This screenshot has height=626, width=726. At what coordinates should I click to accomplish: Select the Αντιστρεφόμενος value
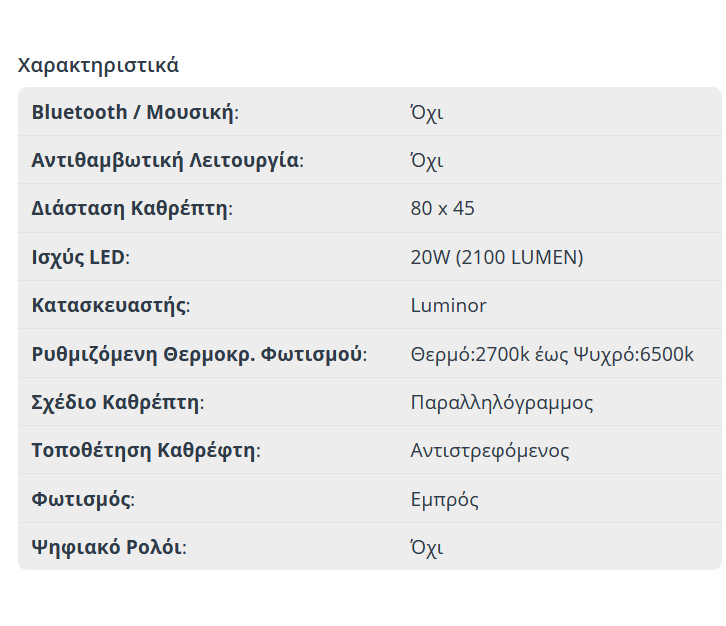coord(490,450)
